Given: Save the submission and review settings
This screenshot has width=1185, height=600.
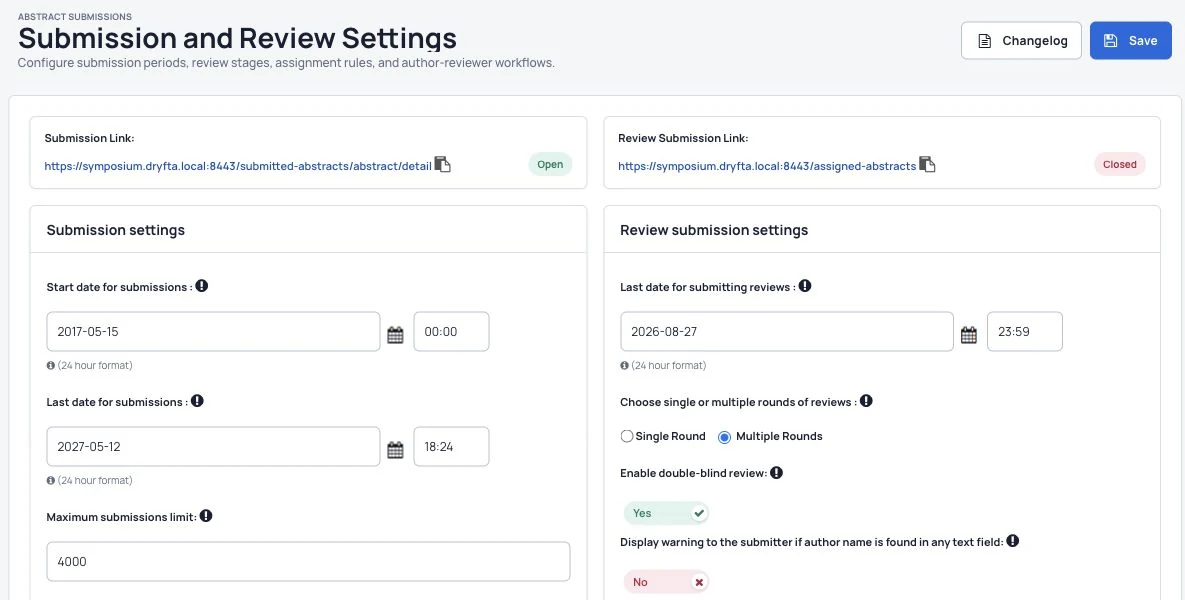Looking at the screenshot, I should (1131, 40).
